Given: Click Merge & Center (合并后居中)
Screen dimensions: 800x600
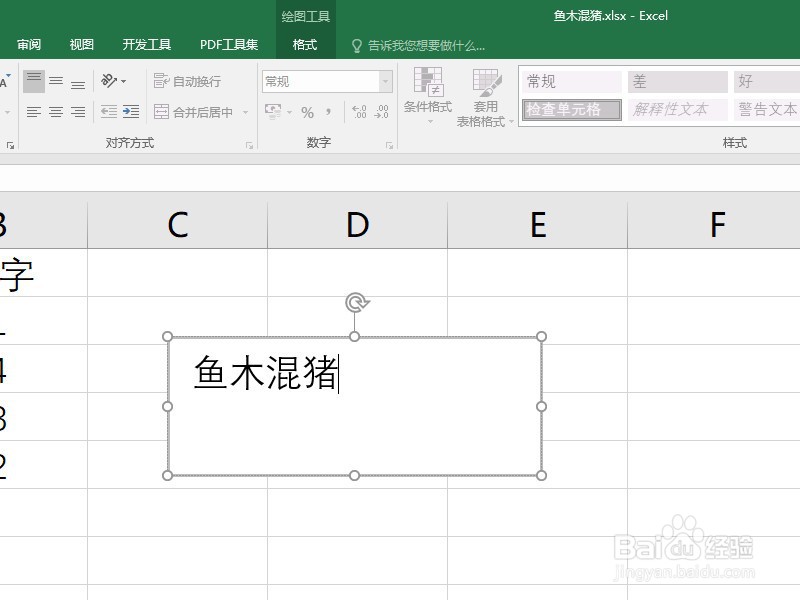Looking at the screenshot, I should click(193, 112).
